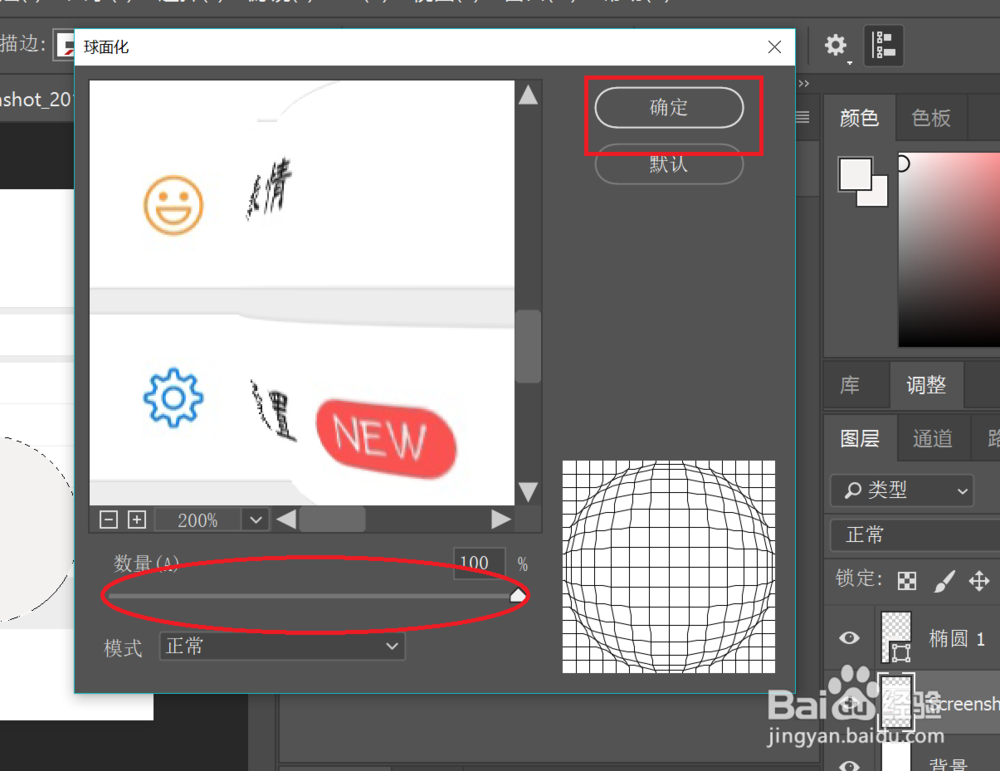Screen dimensions: 1000x771
Task: Open the 正常 blend mode dropdown in layers panel
Action: (x=915, y=534)
